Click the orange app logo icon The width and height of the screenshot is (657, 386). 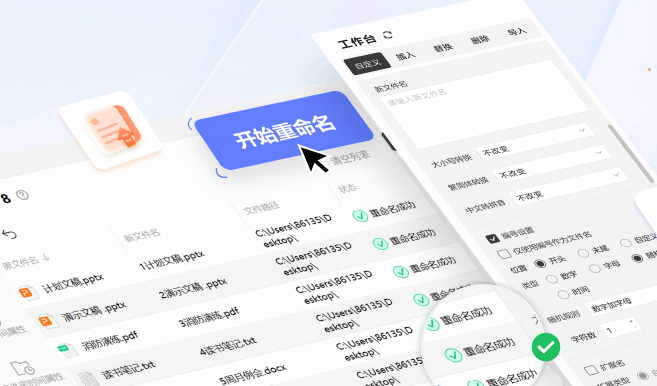111,130
